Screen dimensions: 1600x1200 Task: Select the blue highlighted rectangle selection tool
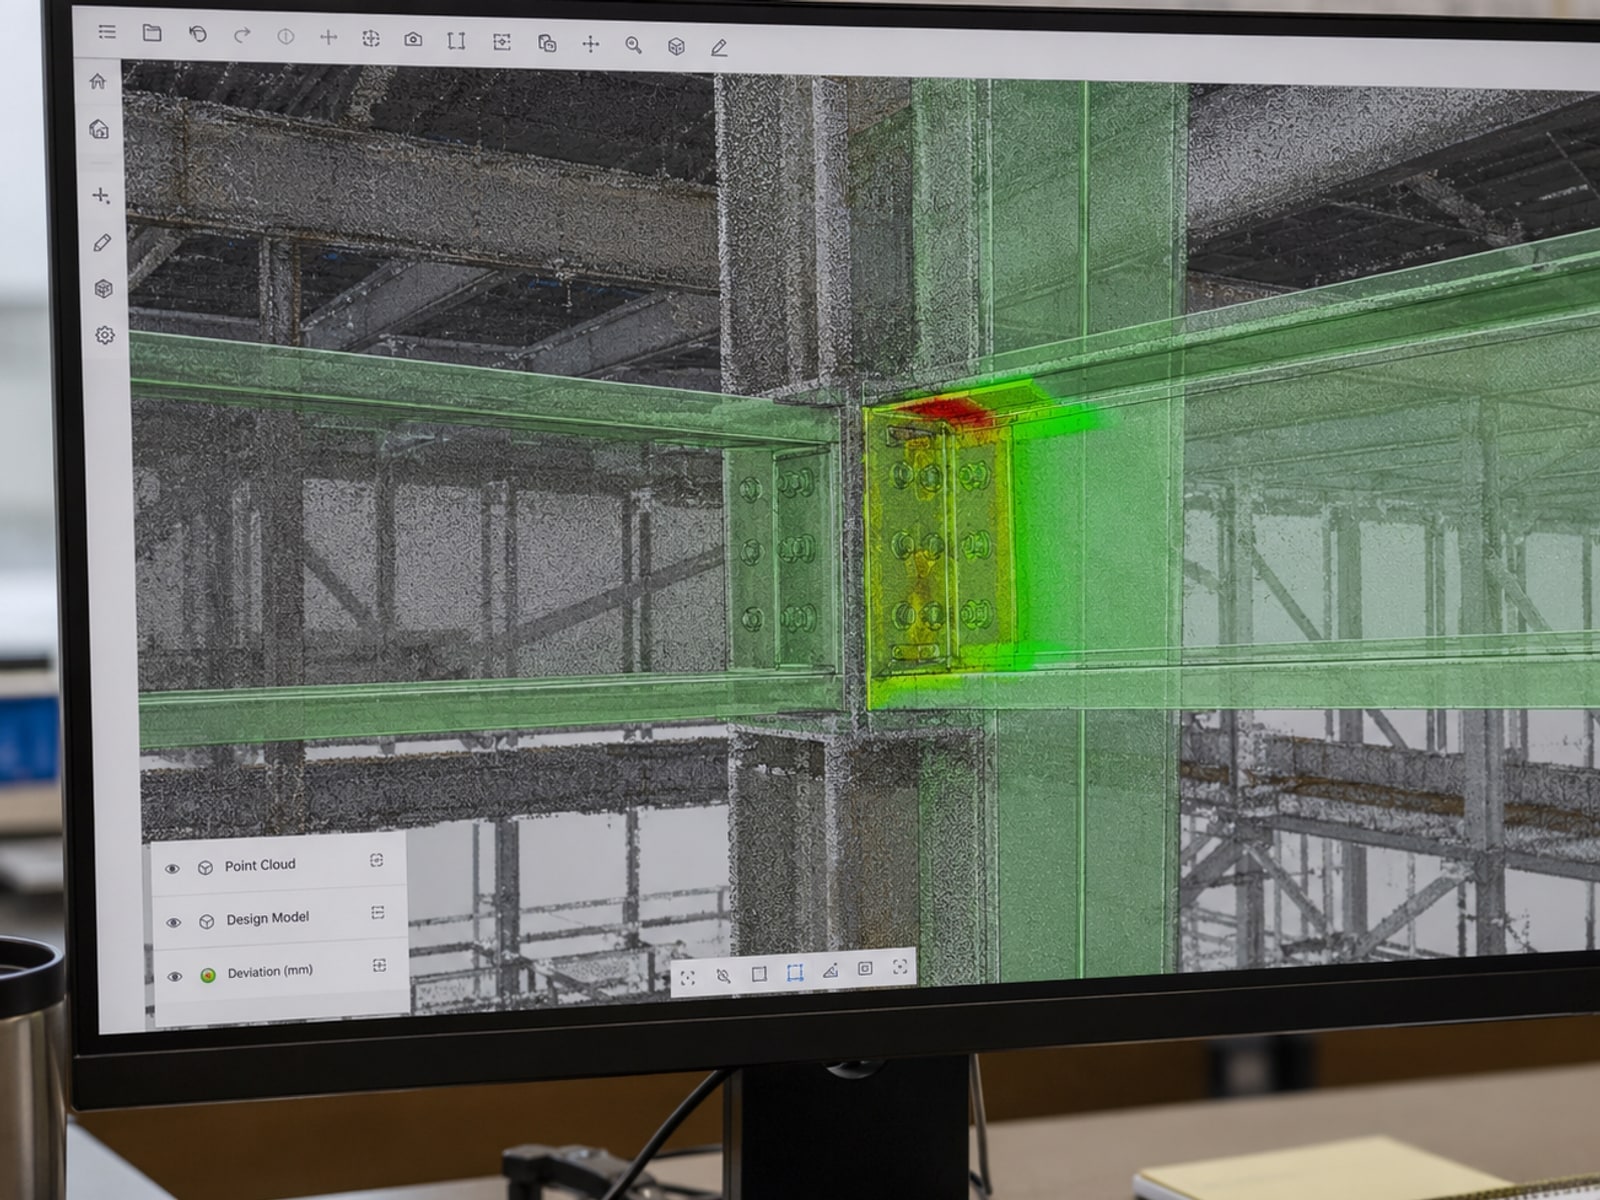(x=795, y=973)
